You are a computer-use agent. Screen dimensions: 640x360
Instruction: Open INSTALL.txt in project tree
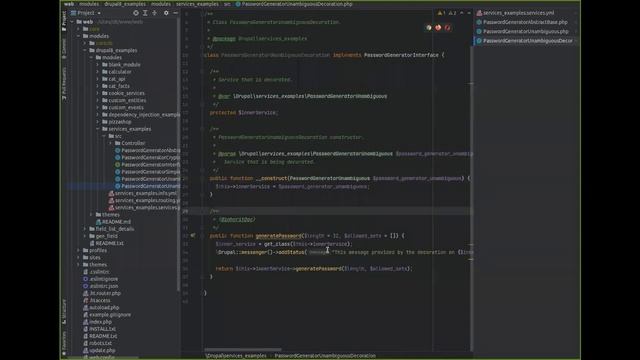[x=99, y=329]
